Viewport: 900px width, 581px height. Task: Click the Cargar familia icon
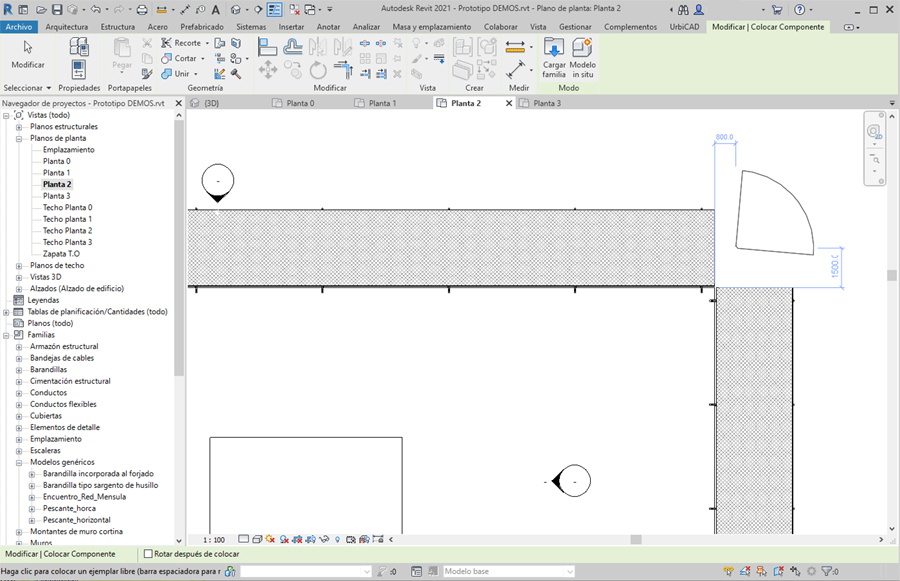click(x=553, y=47)
